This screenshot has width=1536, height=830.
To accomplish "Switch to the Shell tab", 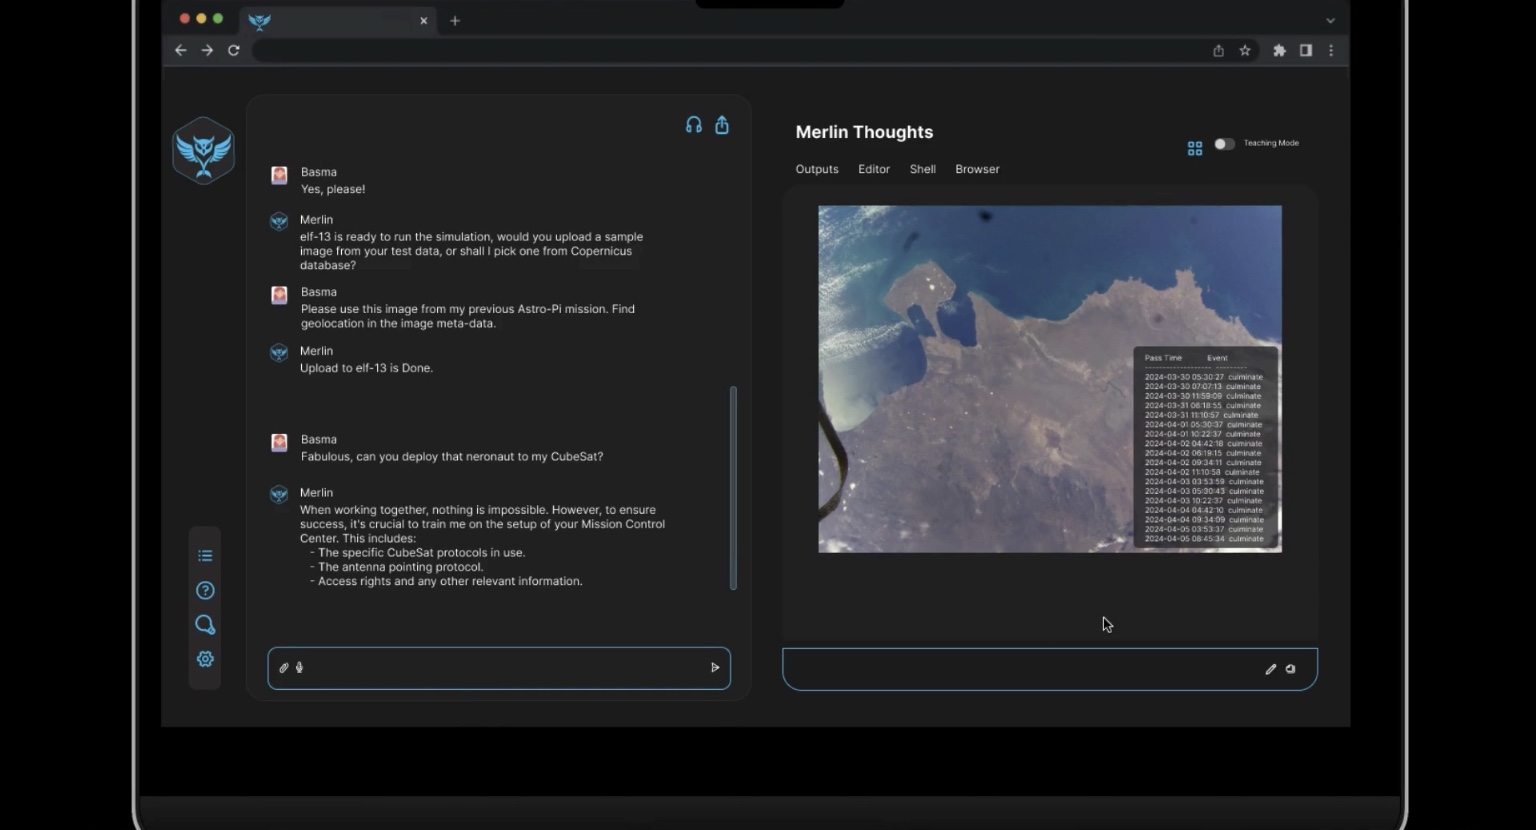I will tap(922, 169).
